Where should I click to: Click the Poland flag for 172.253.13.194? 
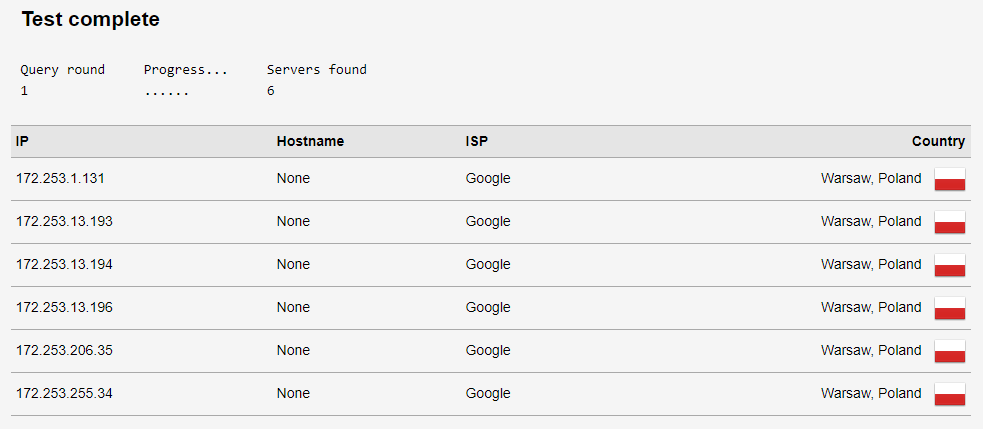(950, 265)
